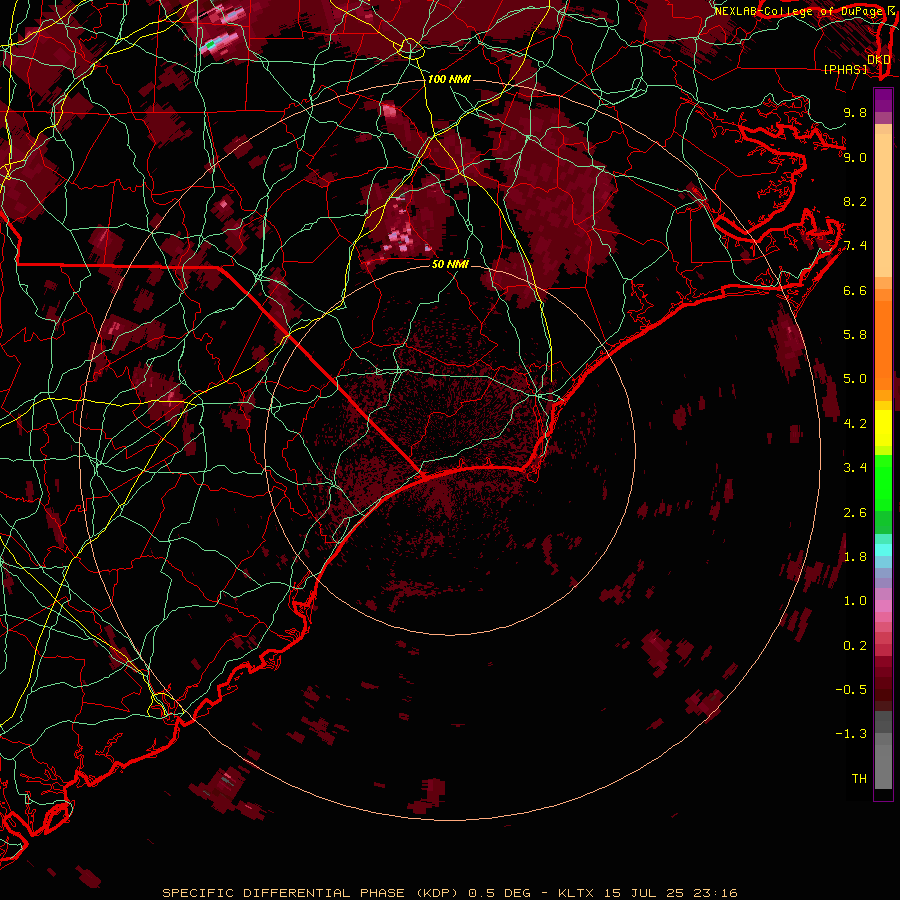This screenshot has width=900, height=900.
Task: Click the -1.3 value on the scale
Action: tap(851, 734)
